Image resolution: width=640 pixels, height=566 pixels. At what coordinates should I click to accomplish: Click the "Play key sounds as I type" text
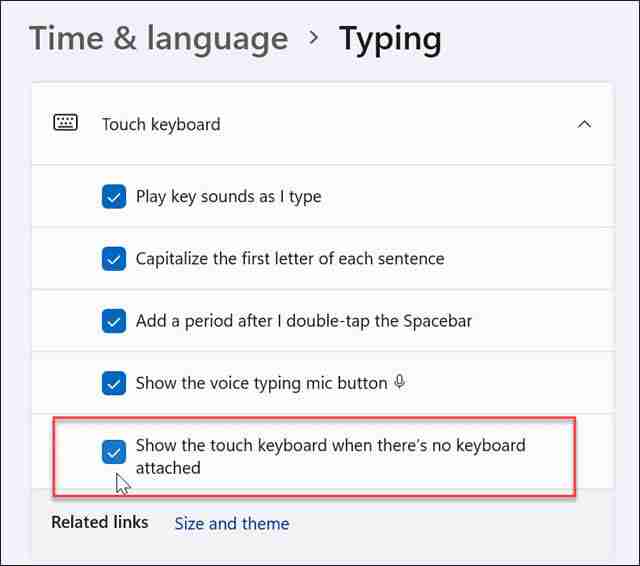228,197
